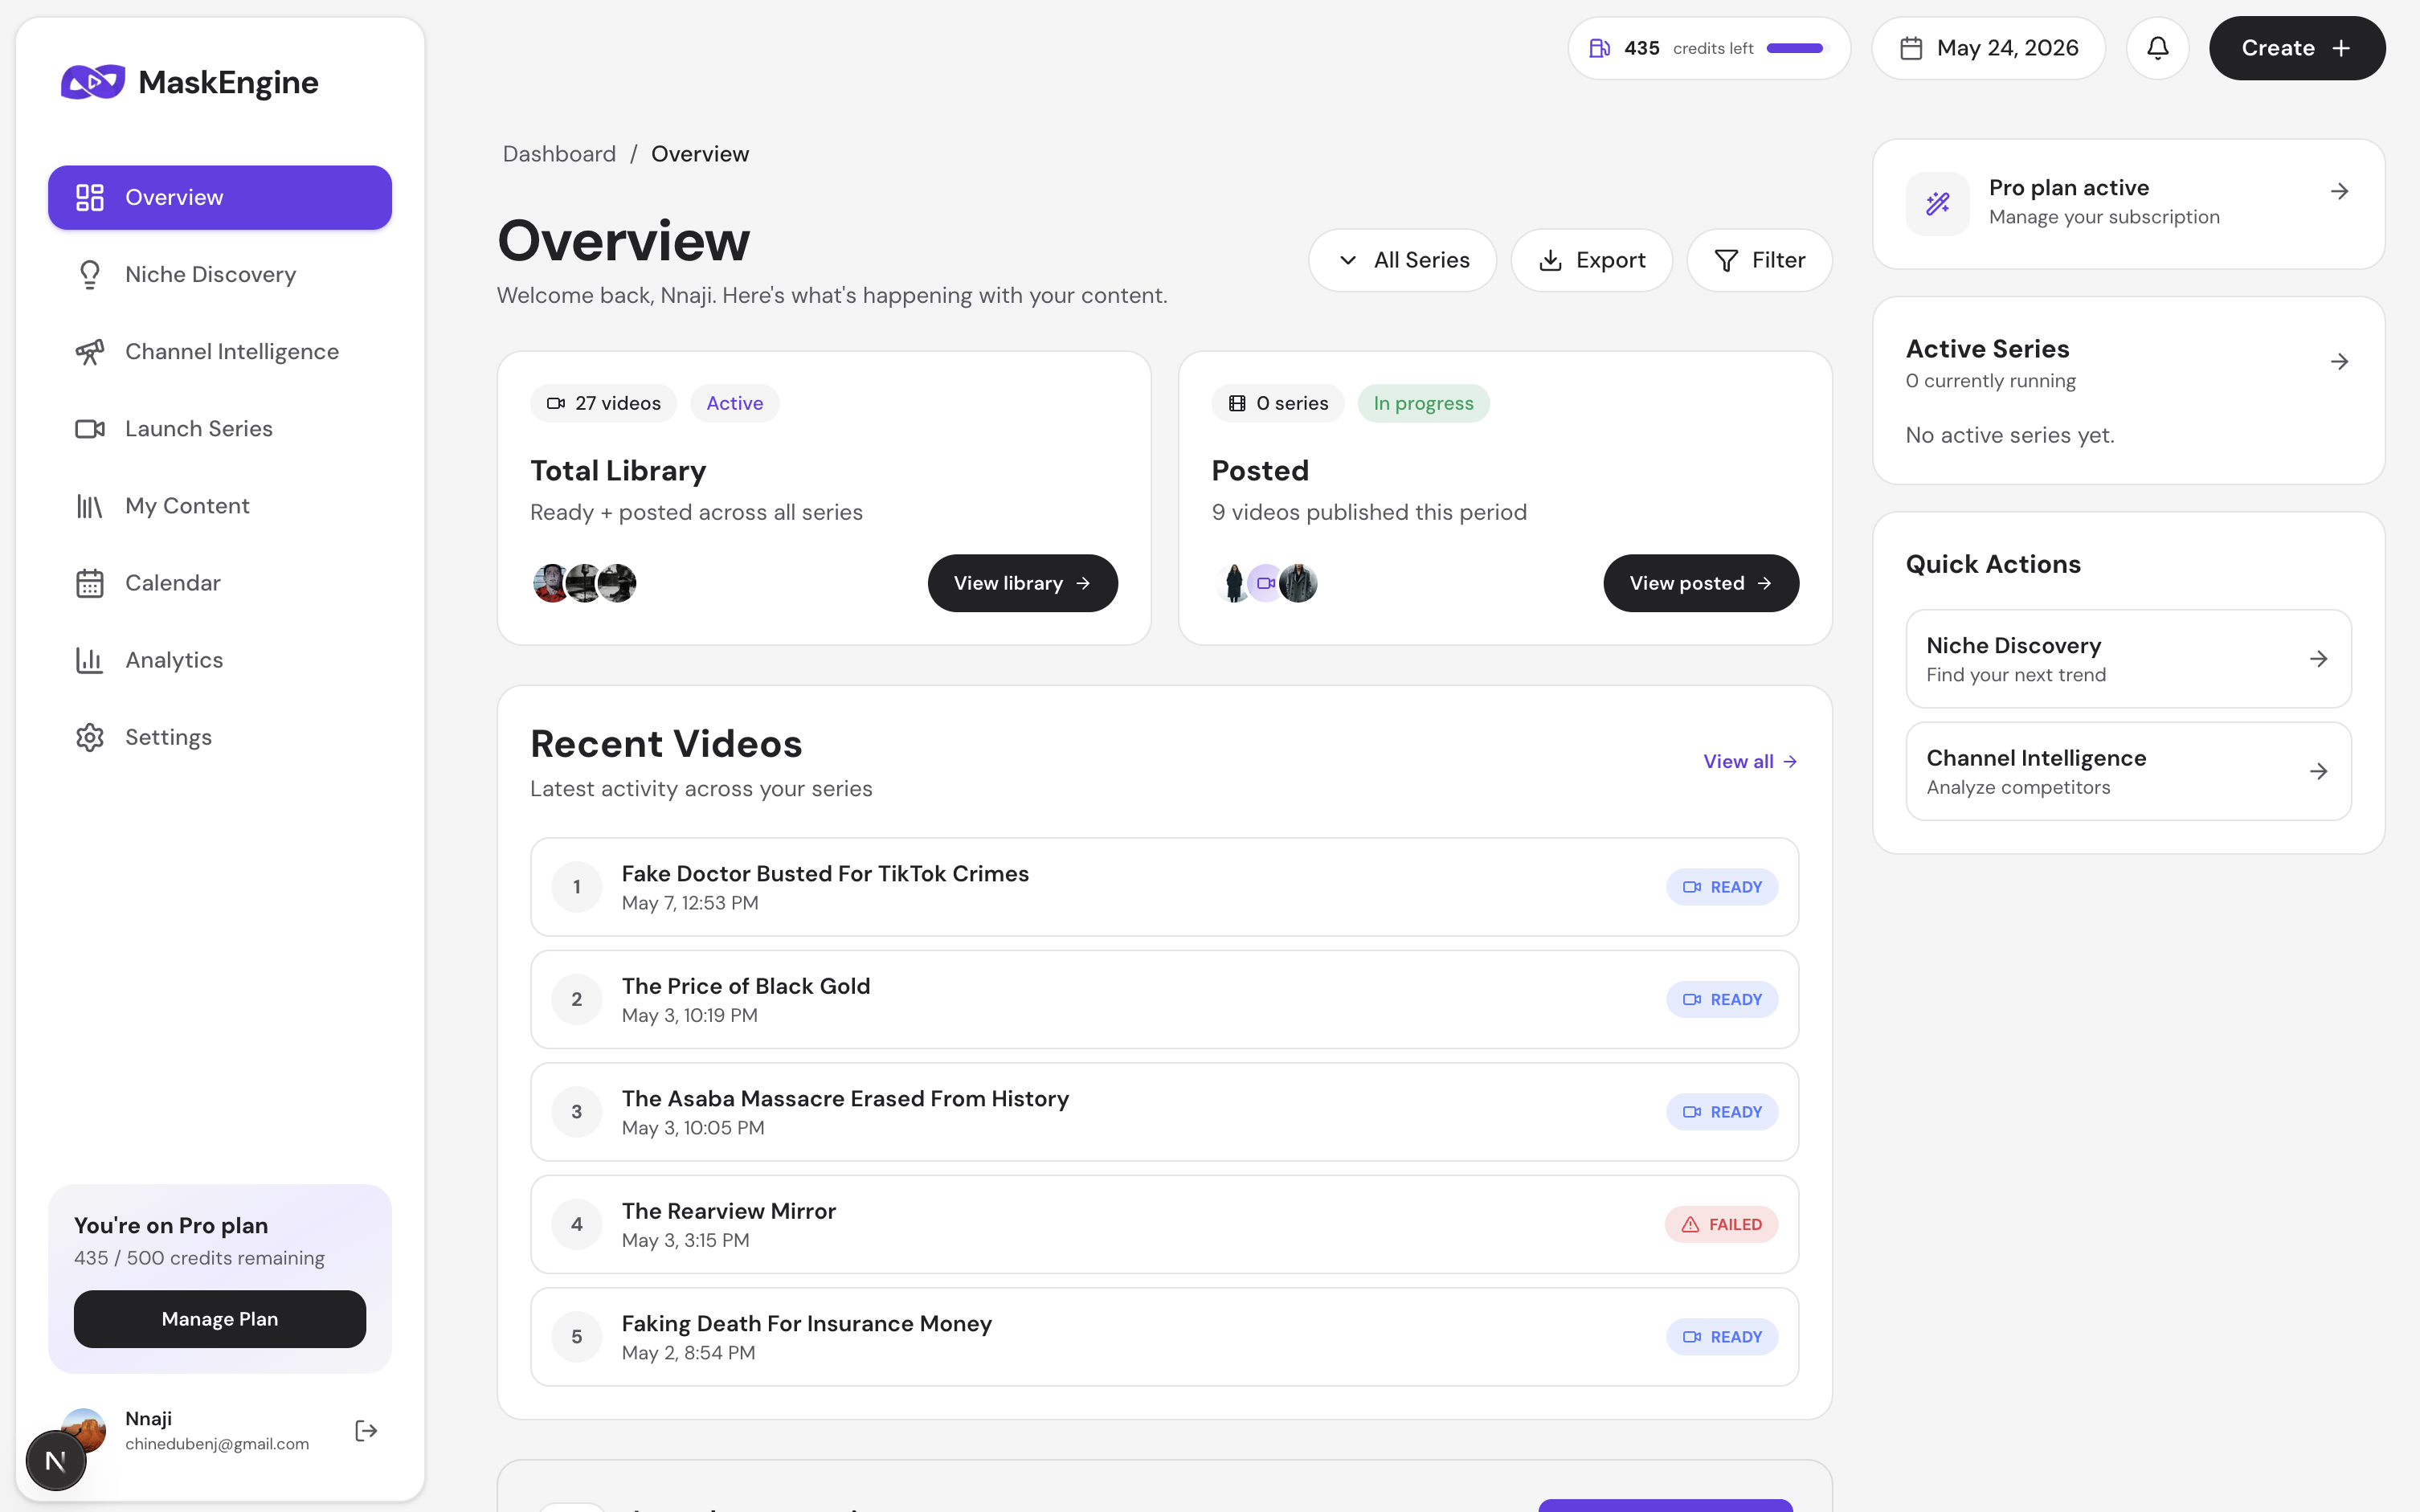This screenshot has height=1512, width=2420.
Task: Open the Filter options
Action: (1759, 260)
